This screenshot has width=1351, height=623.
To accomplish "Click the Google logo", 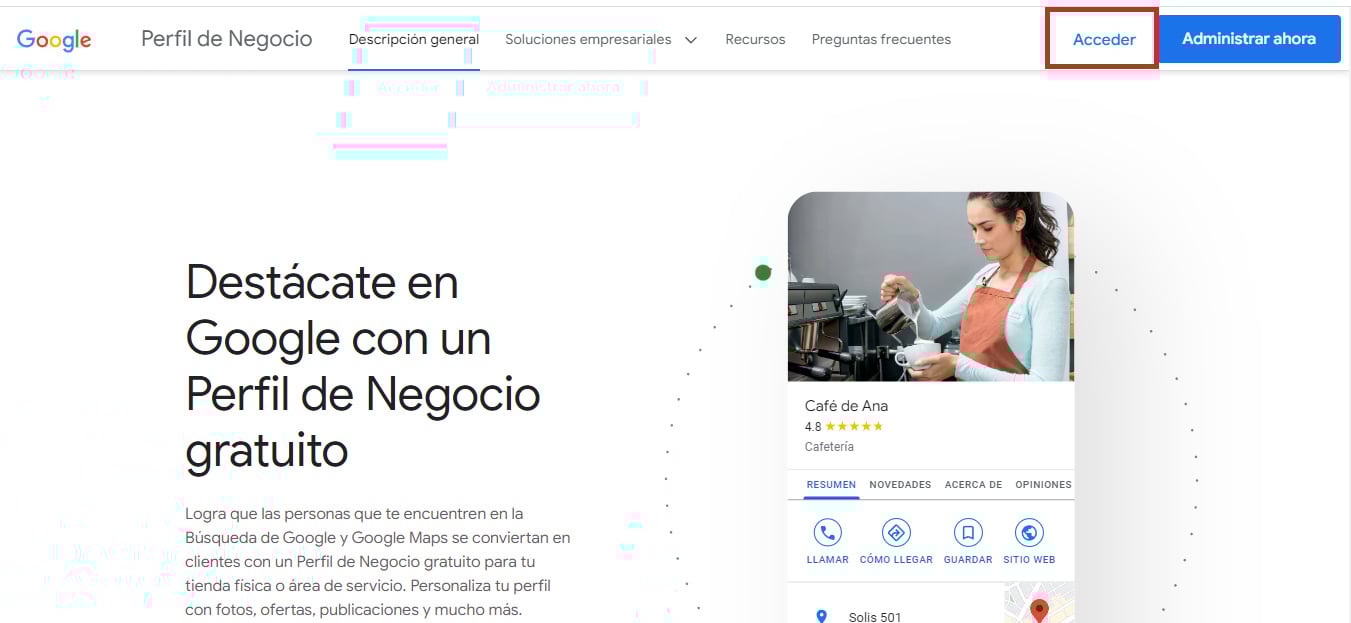I will pos(54,40).
